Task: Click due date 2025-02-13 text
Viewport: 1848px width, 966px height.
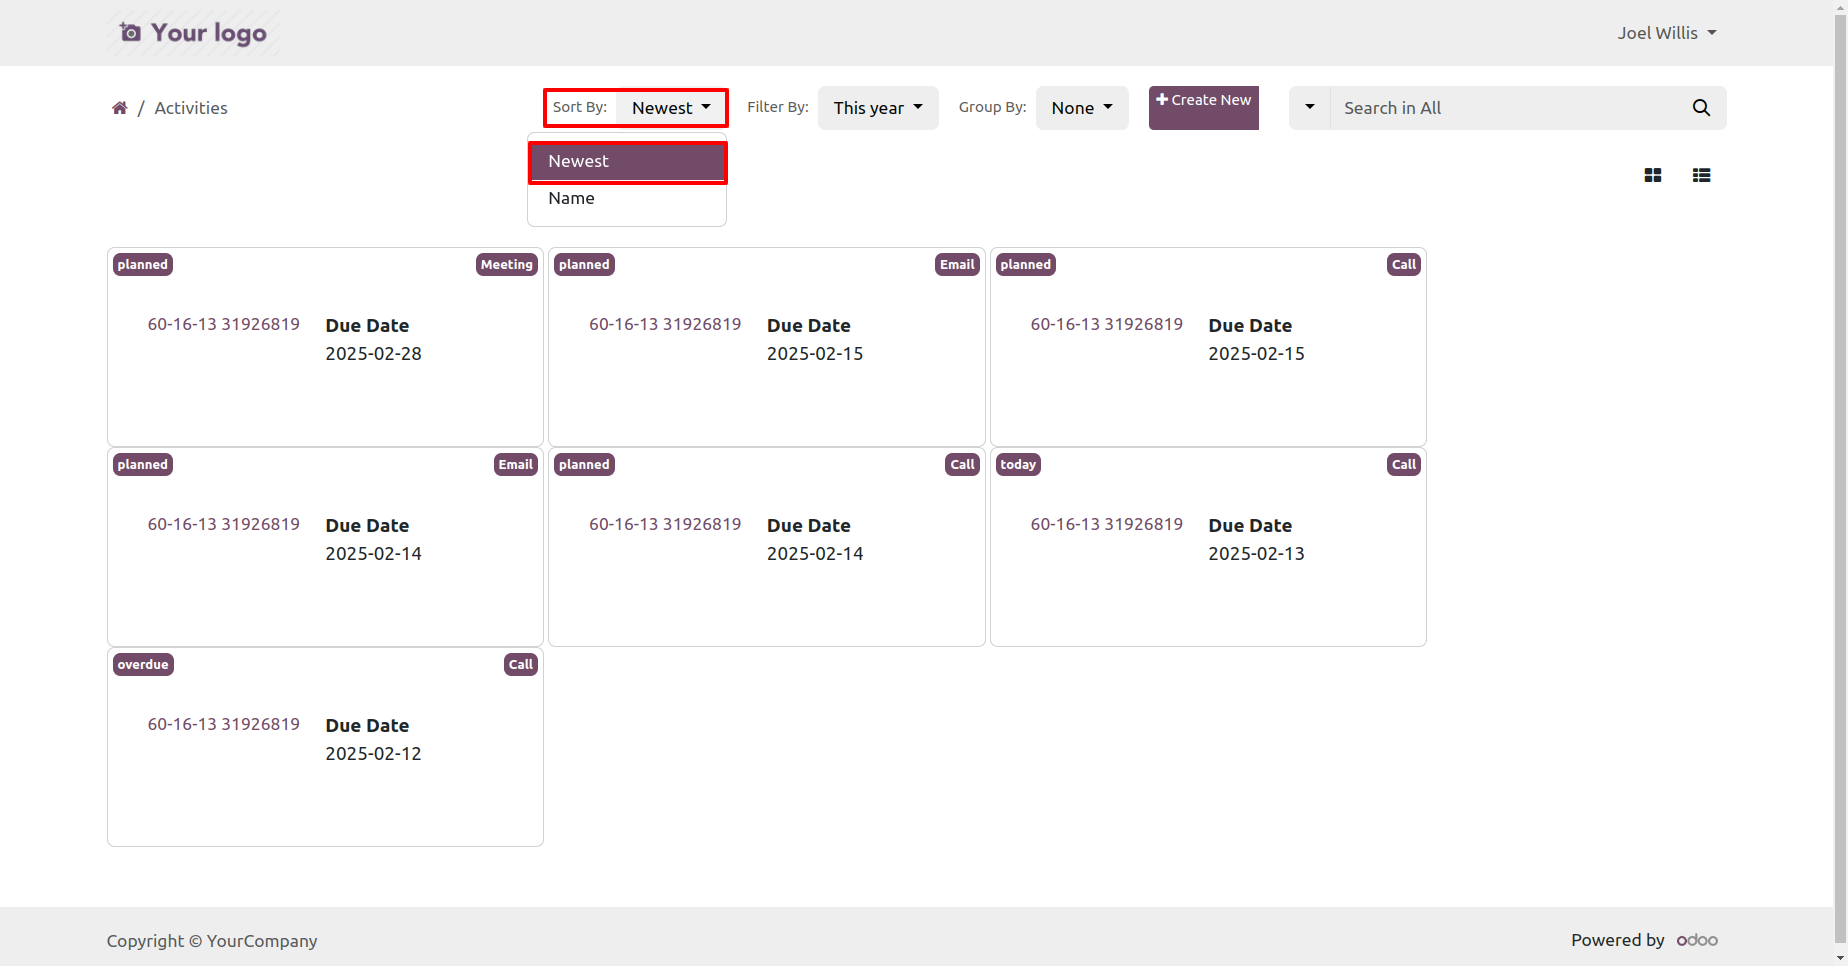Action: point(1256,554)
